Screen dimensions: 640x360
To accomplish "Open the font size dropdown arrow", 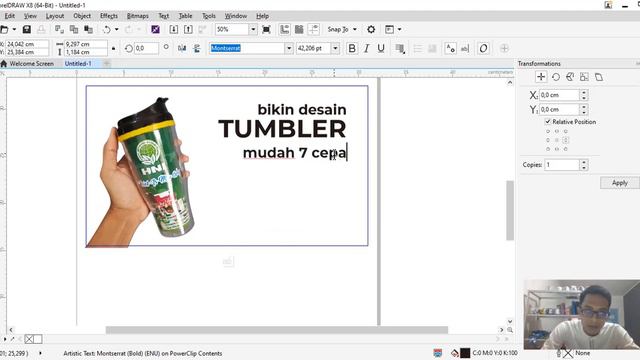I will click(x=335, y=48).
